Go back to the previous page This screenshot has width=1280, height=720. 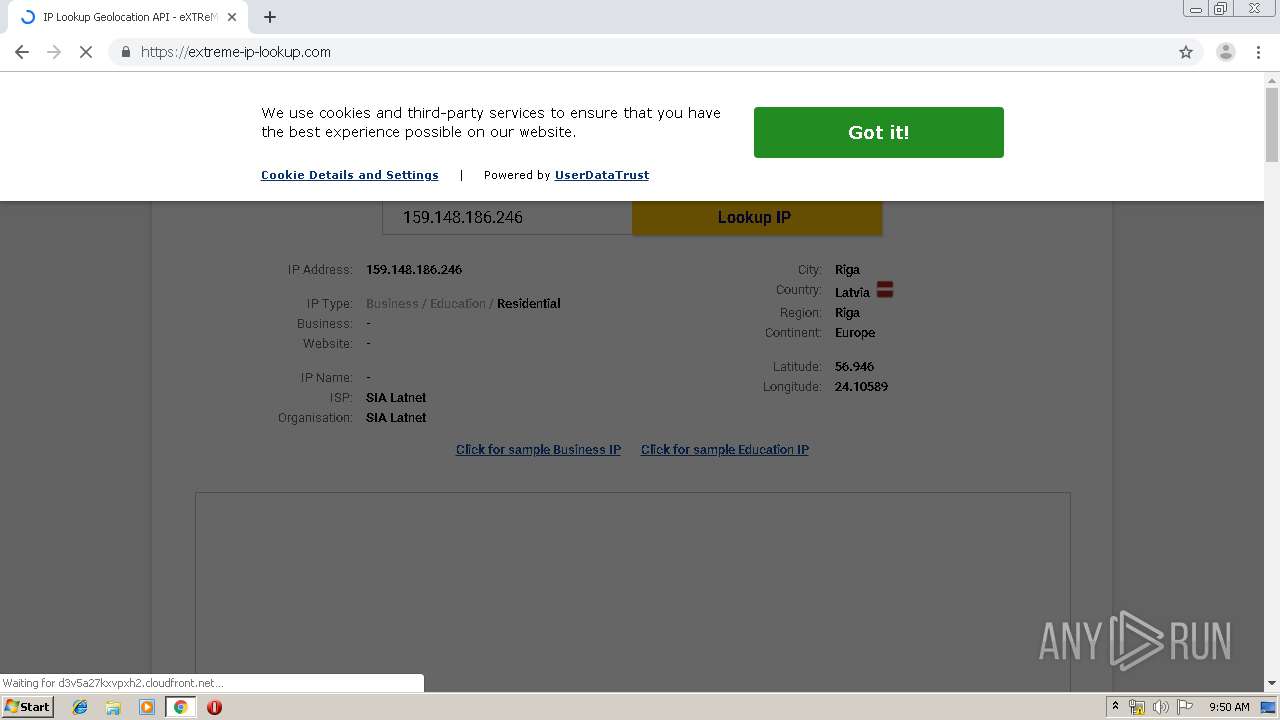tap(22, 52)
